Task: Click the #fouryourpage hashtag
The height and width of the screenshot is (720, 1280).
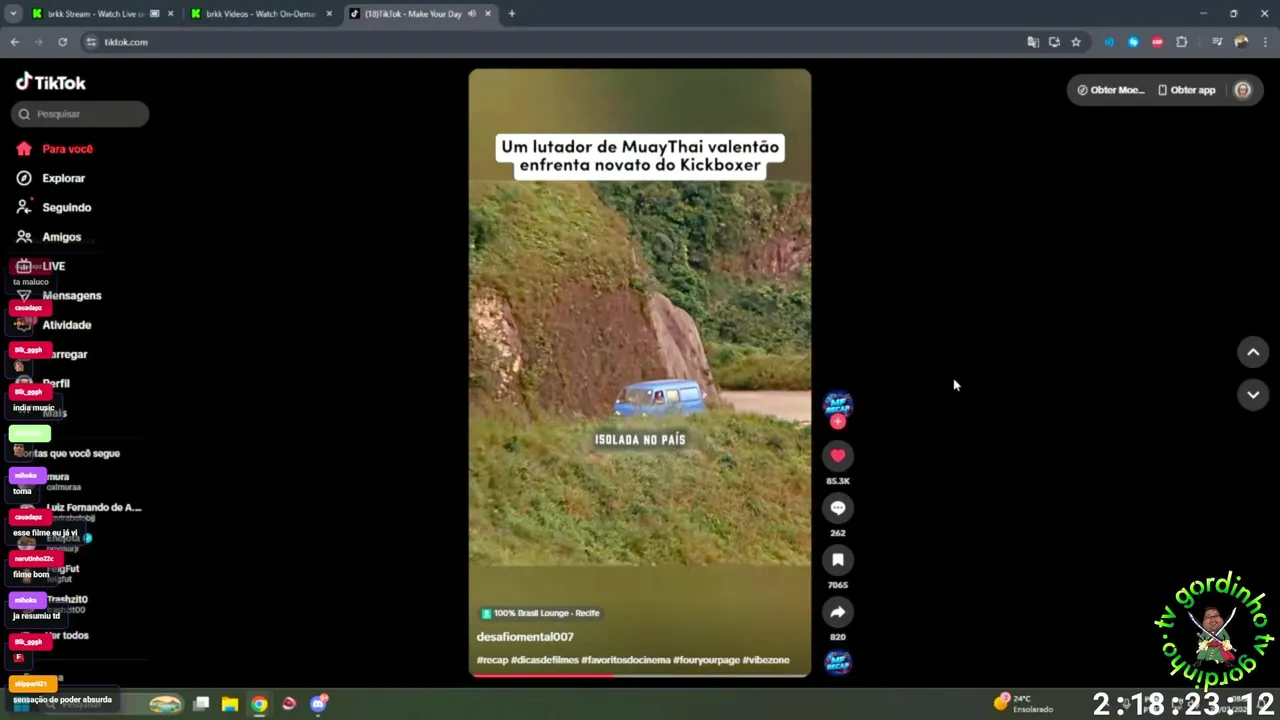Action: click(706, 660)
